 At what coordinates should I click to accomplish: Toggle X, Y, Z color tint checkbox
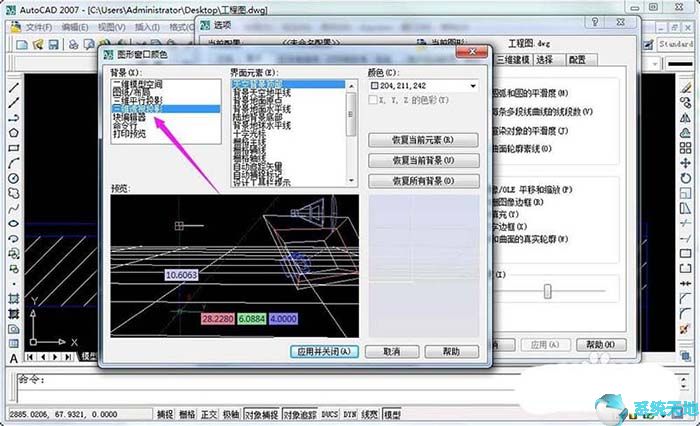coord(373,100)
